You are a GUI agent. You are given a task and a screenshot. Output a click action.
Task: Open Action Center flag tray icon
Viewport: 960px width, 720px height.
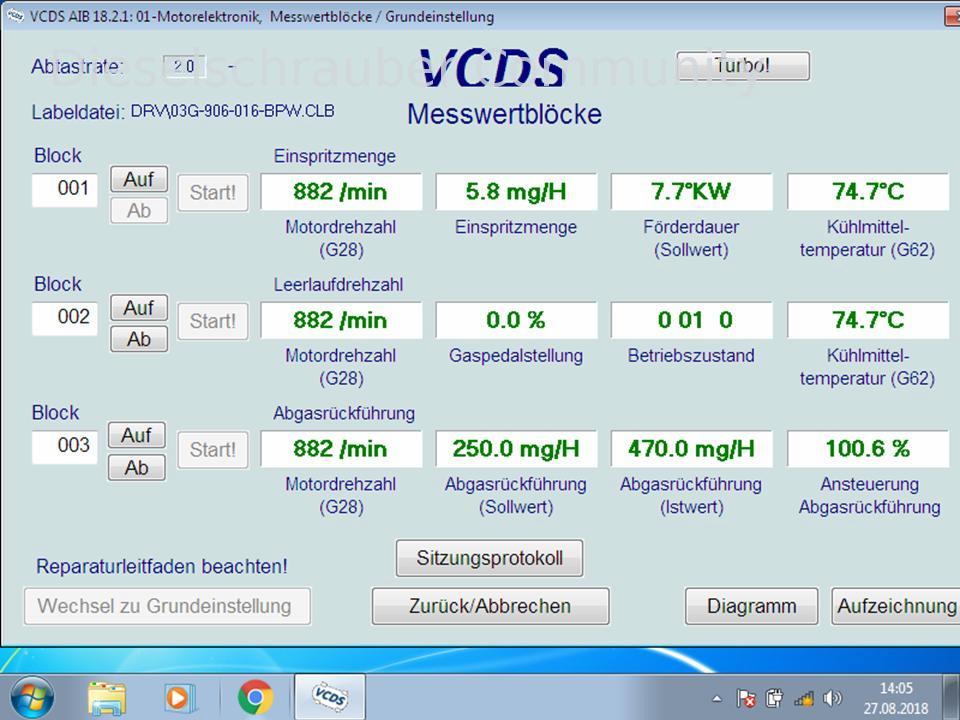[x=746, y=698]
